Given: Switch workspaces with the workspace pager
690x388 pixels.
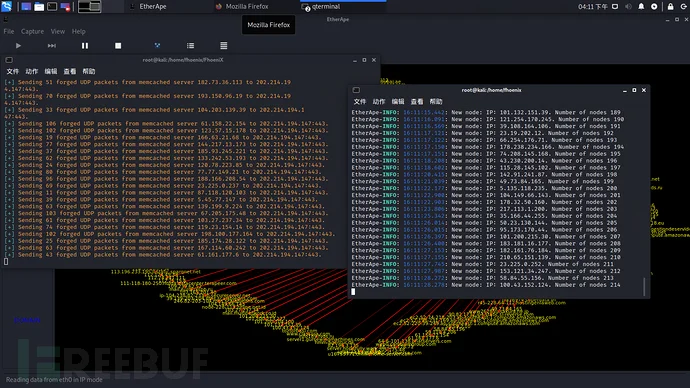Looking at the screenshot, I should pos(89,7).
